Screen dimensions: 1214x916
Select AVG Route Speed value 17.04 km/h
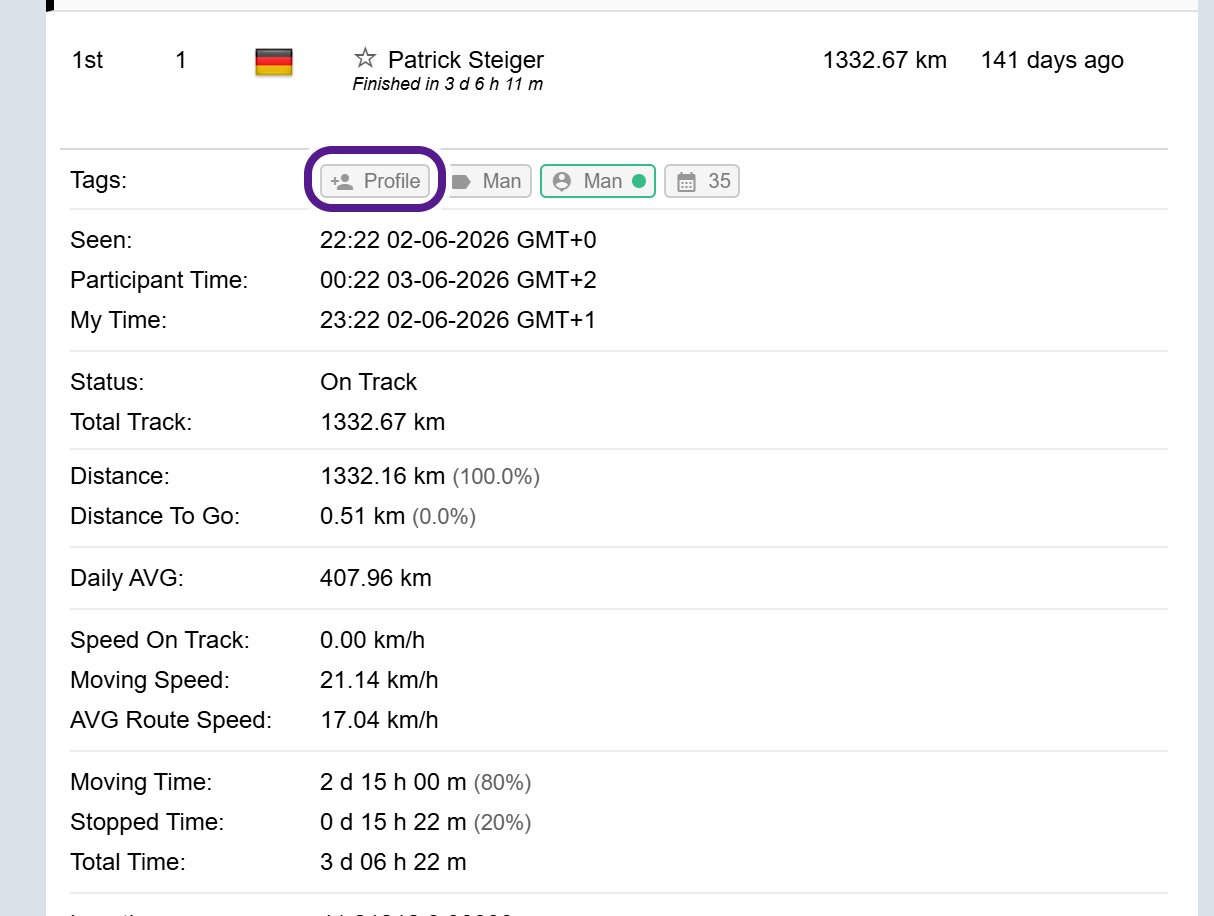379,720
